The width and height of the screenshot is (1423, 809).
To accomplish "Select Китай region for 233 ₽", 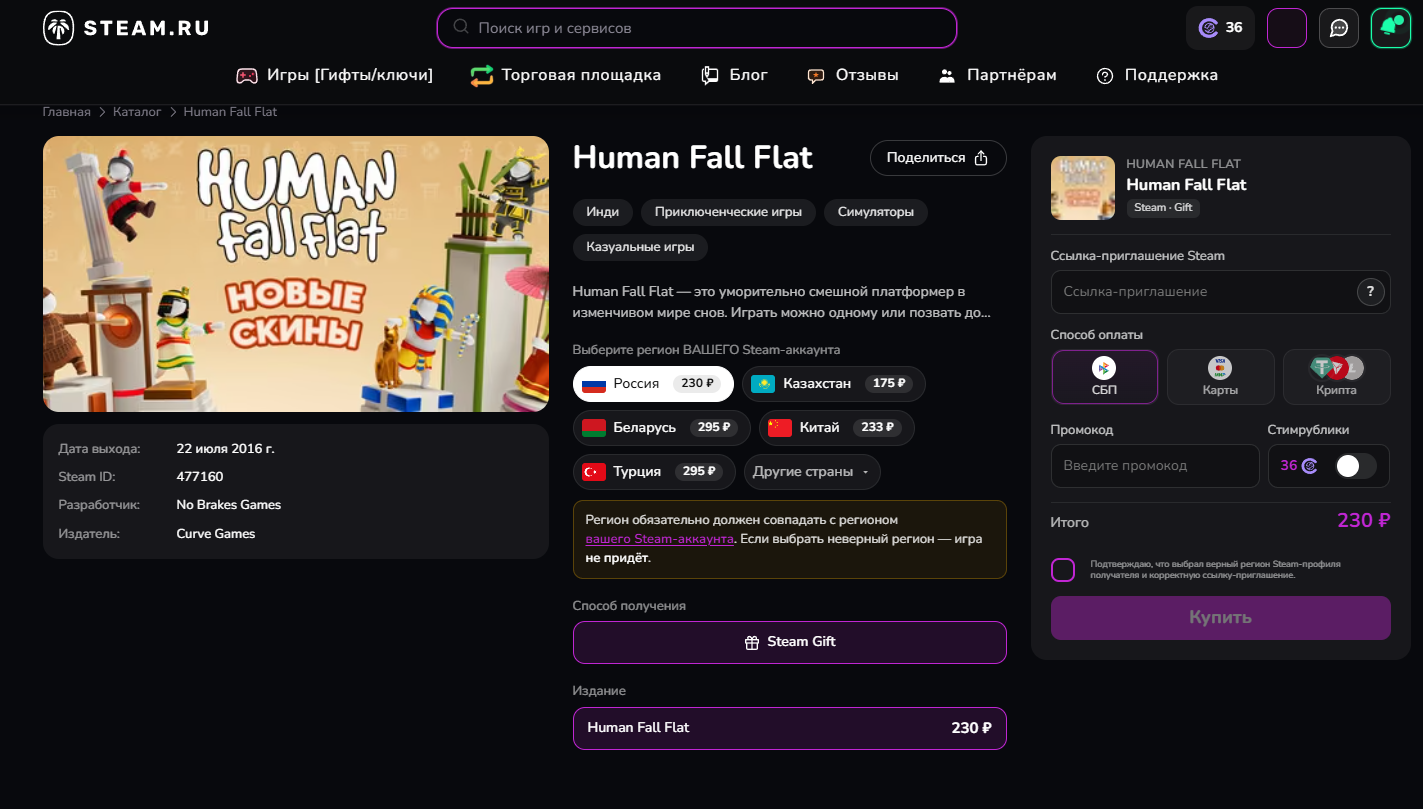I will tap(837, 428).
